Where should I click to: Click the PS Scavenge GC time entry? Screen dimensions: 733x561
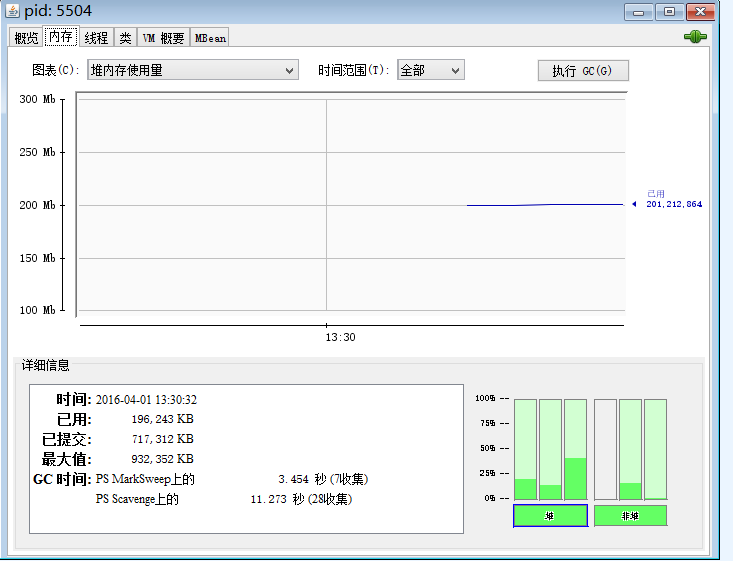(x=224, y=499)
